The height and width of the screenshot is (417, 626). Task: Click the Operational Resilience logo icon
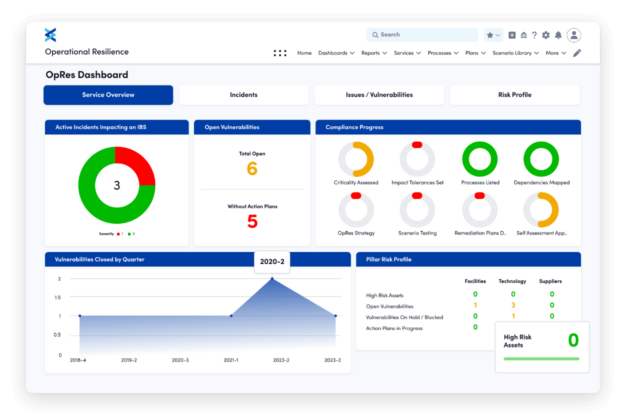pyautogui.click(x=51, y=35)
